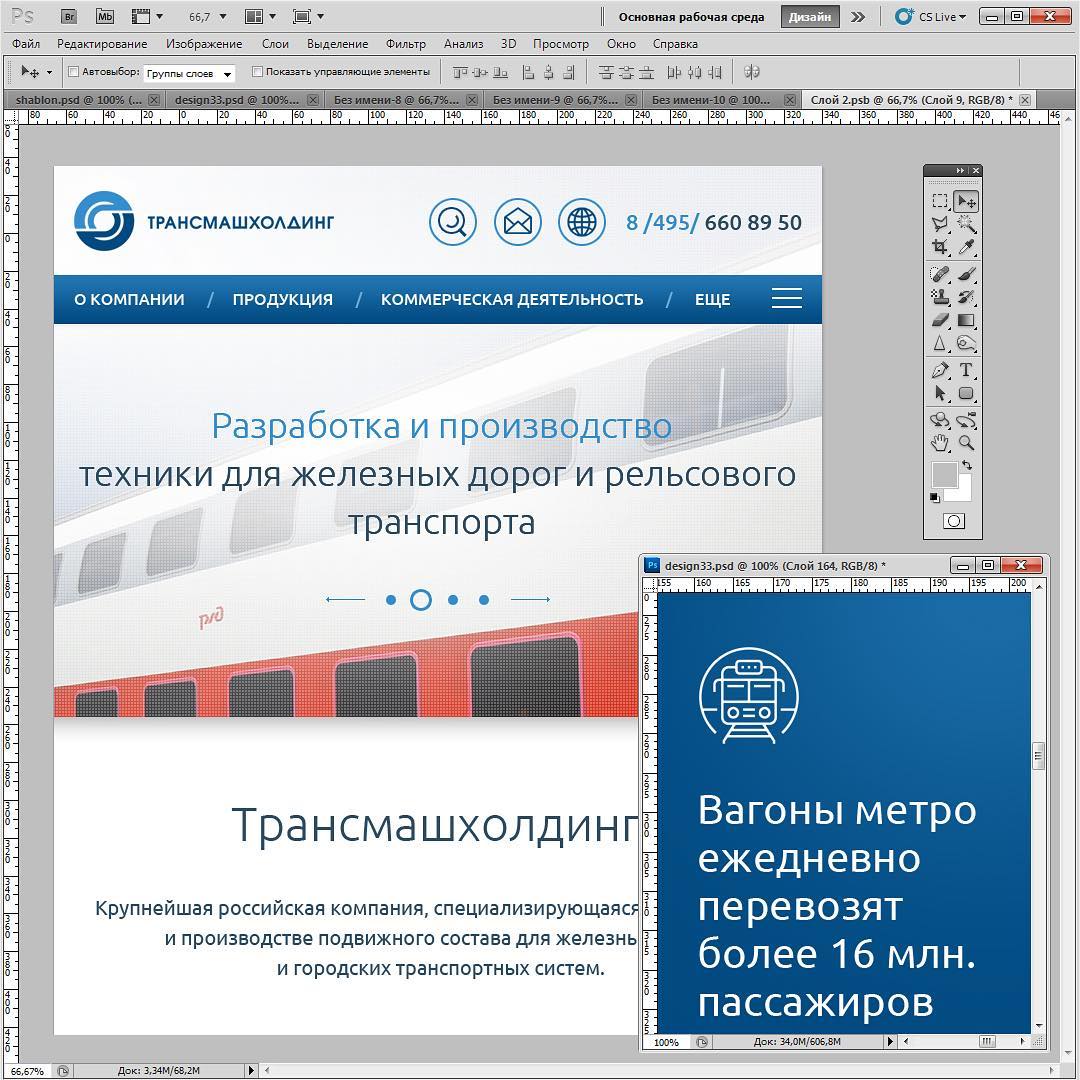1080x1080 pixels.
Task: Open the Move tool preset picker arrow
Action: pos(49,72)
